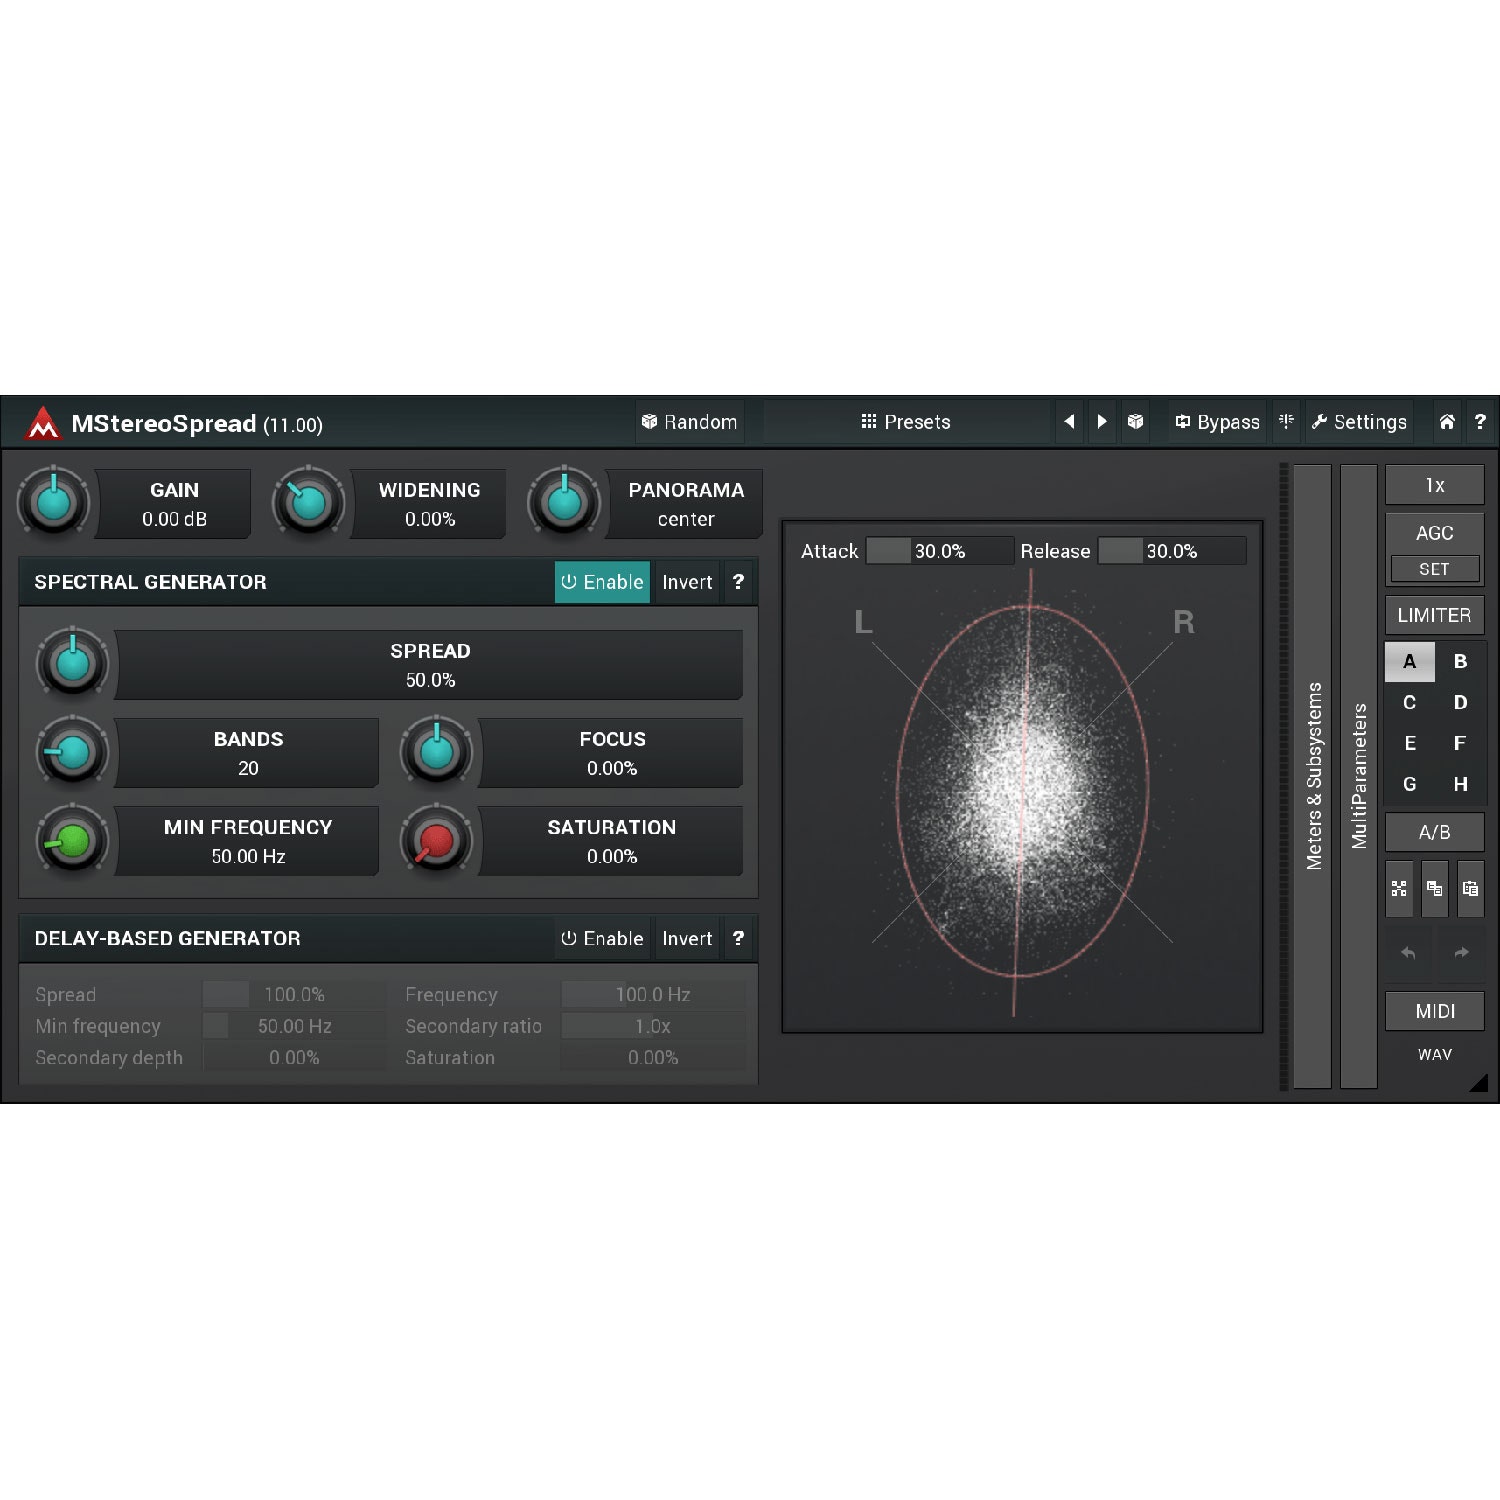Click the LIMITER button
The width and height of the screenshot is (1500, 1500).
[x=1434, y=615]
